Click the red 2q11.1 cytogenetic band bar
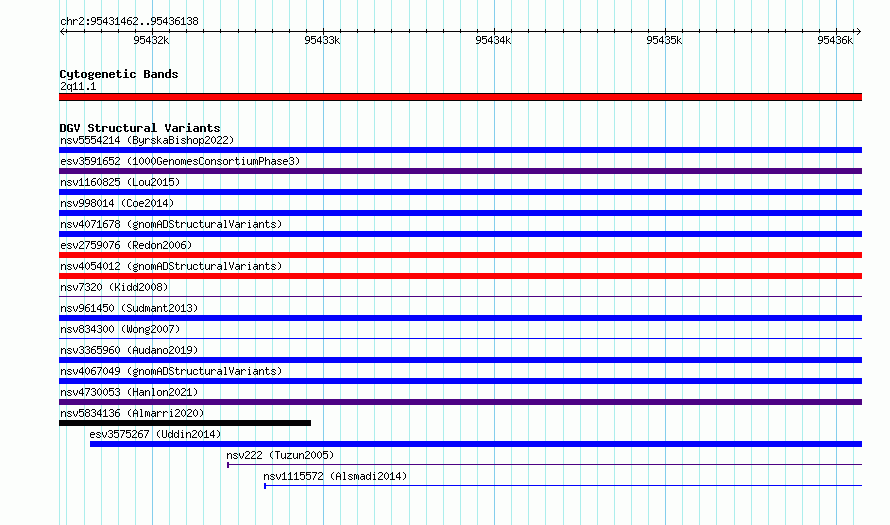 tap(460, 97)
